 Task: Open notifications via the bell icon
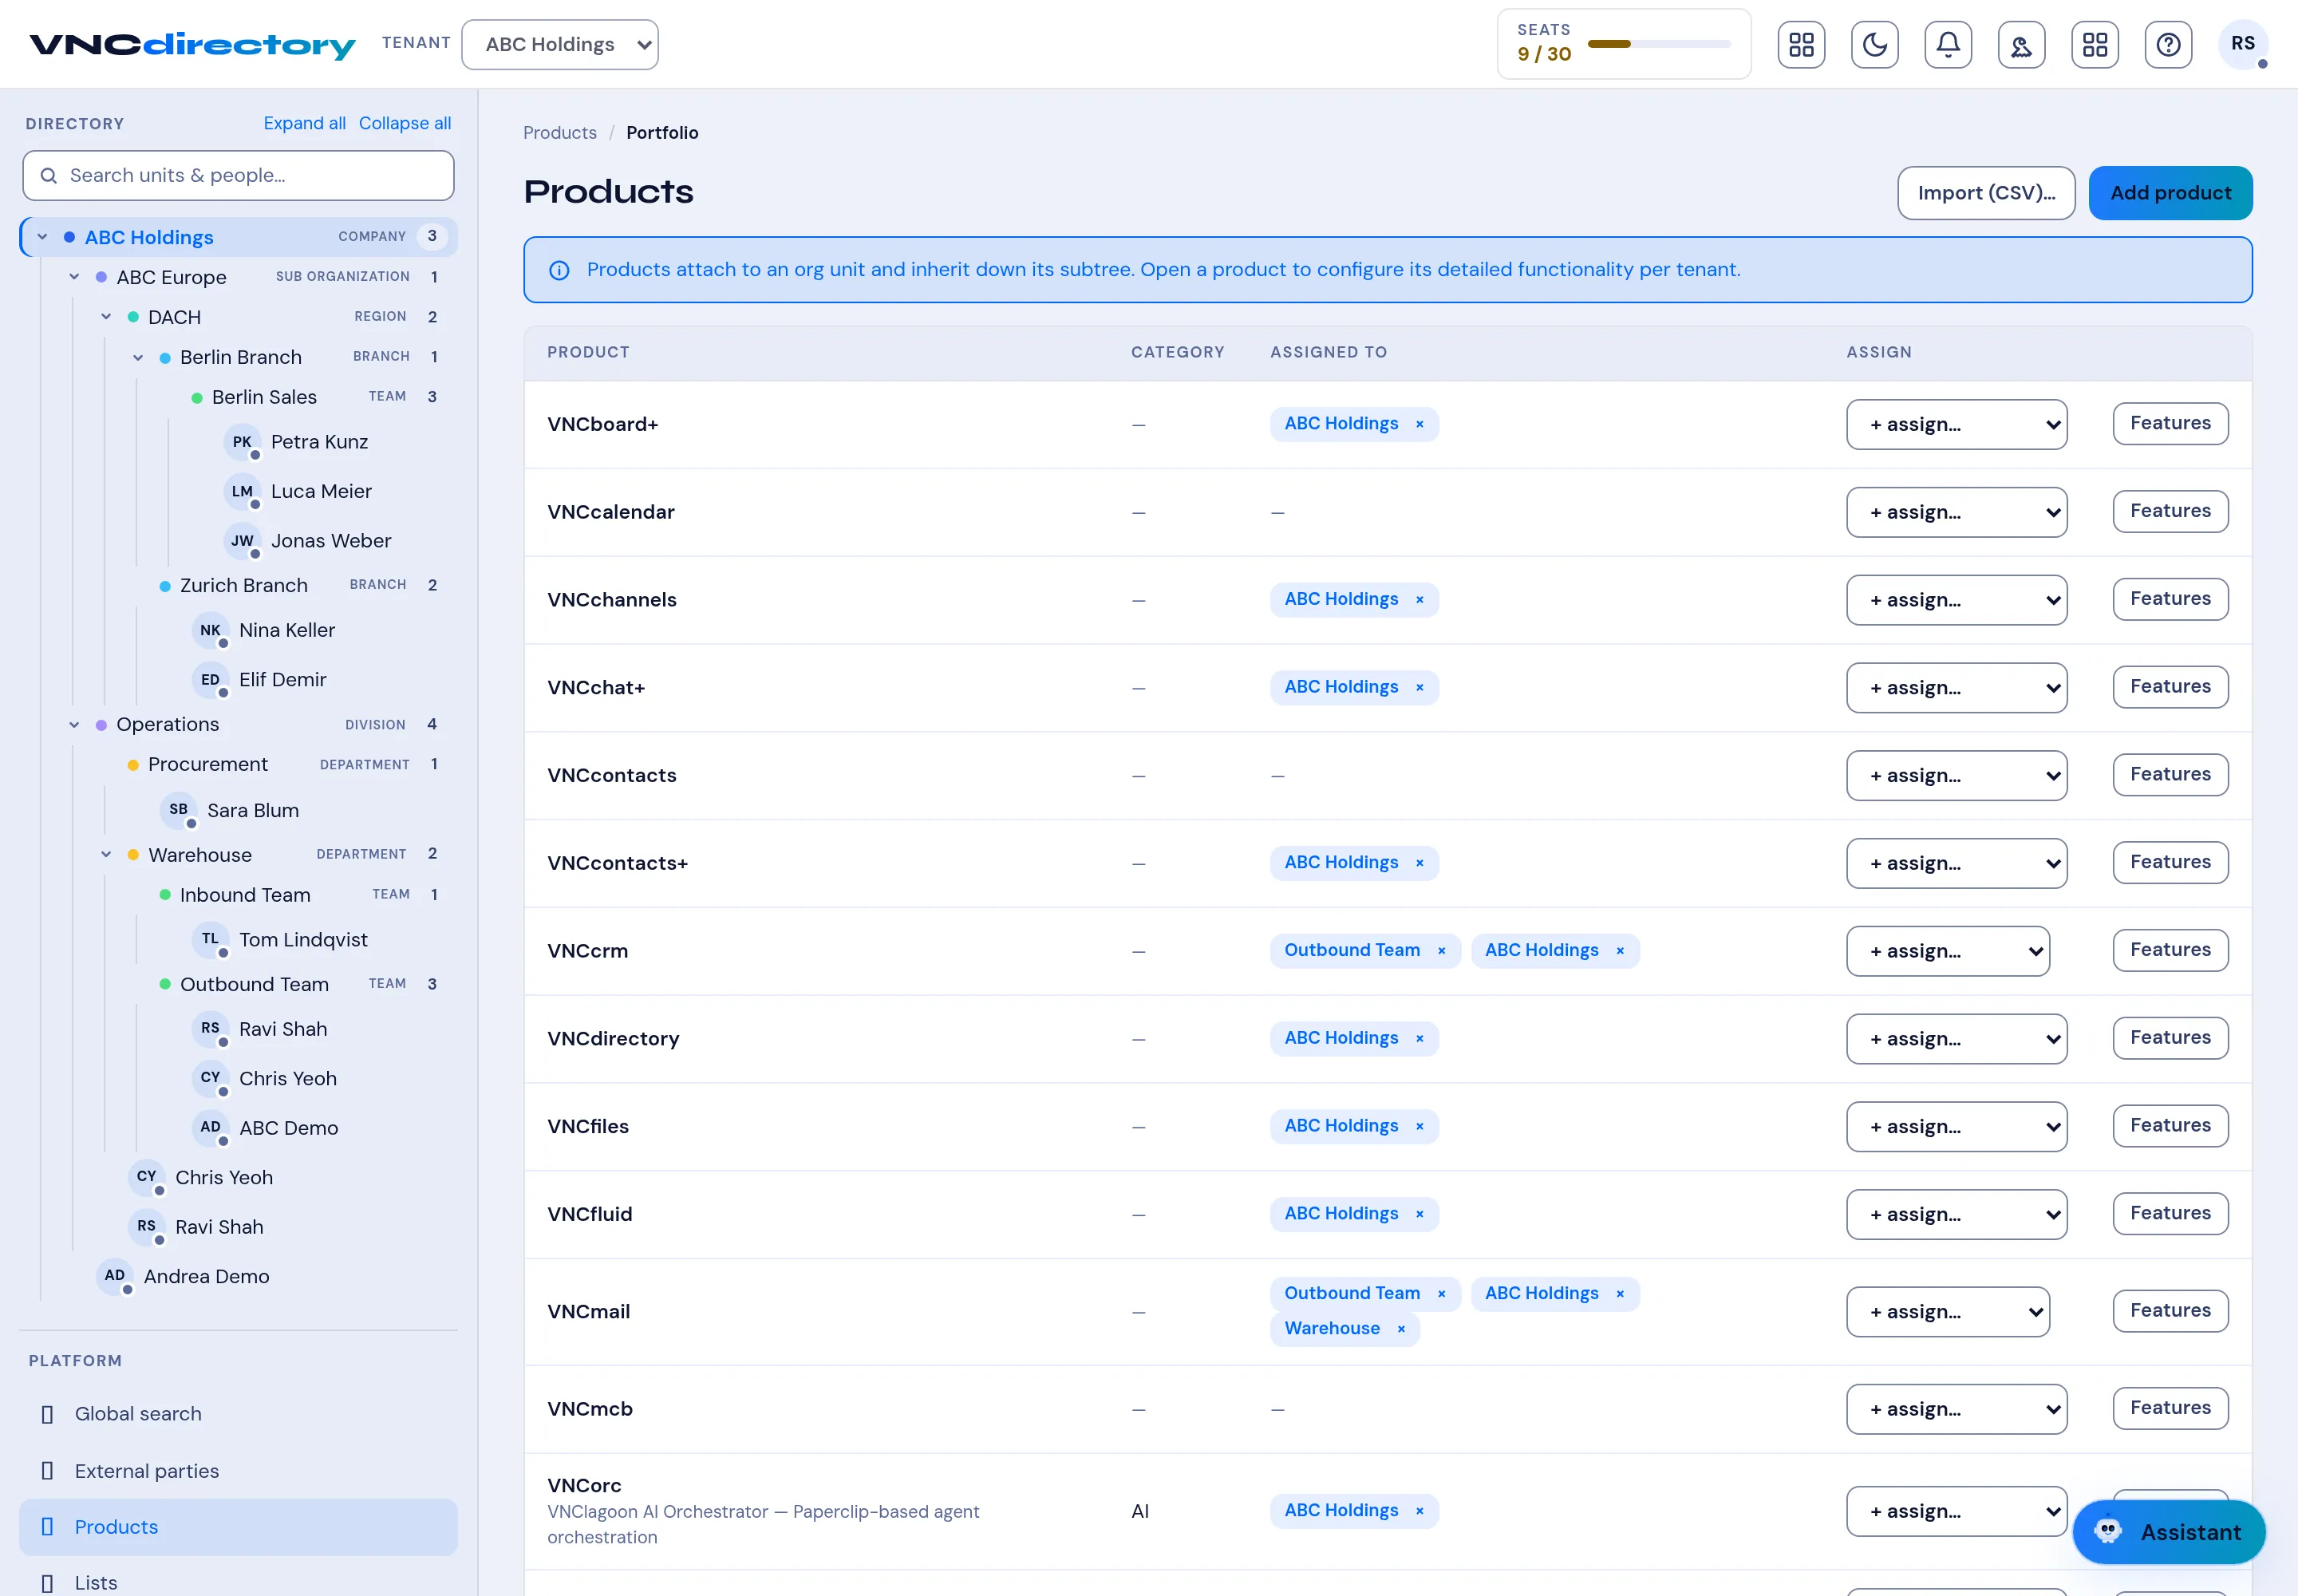[x=1948, y=45]
